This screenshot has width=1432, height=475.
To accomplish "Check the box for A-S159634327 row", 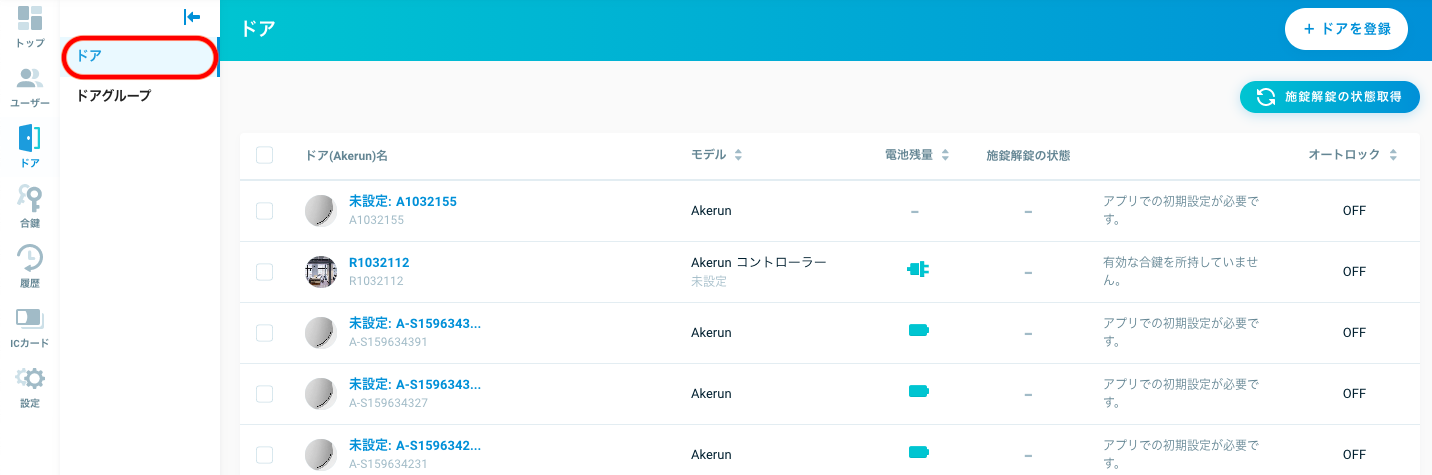I will point(264,394).
